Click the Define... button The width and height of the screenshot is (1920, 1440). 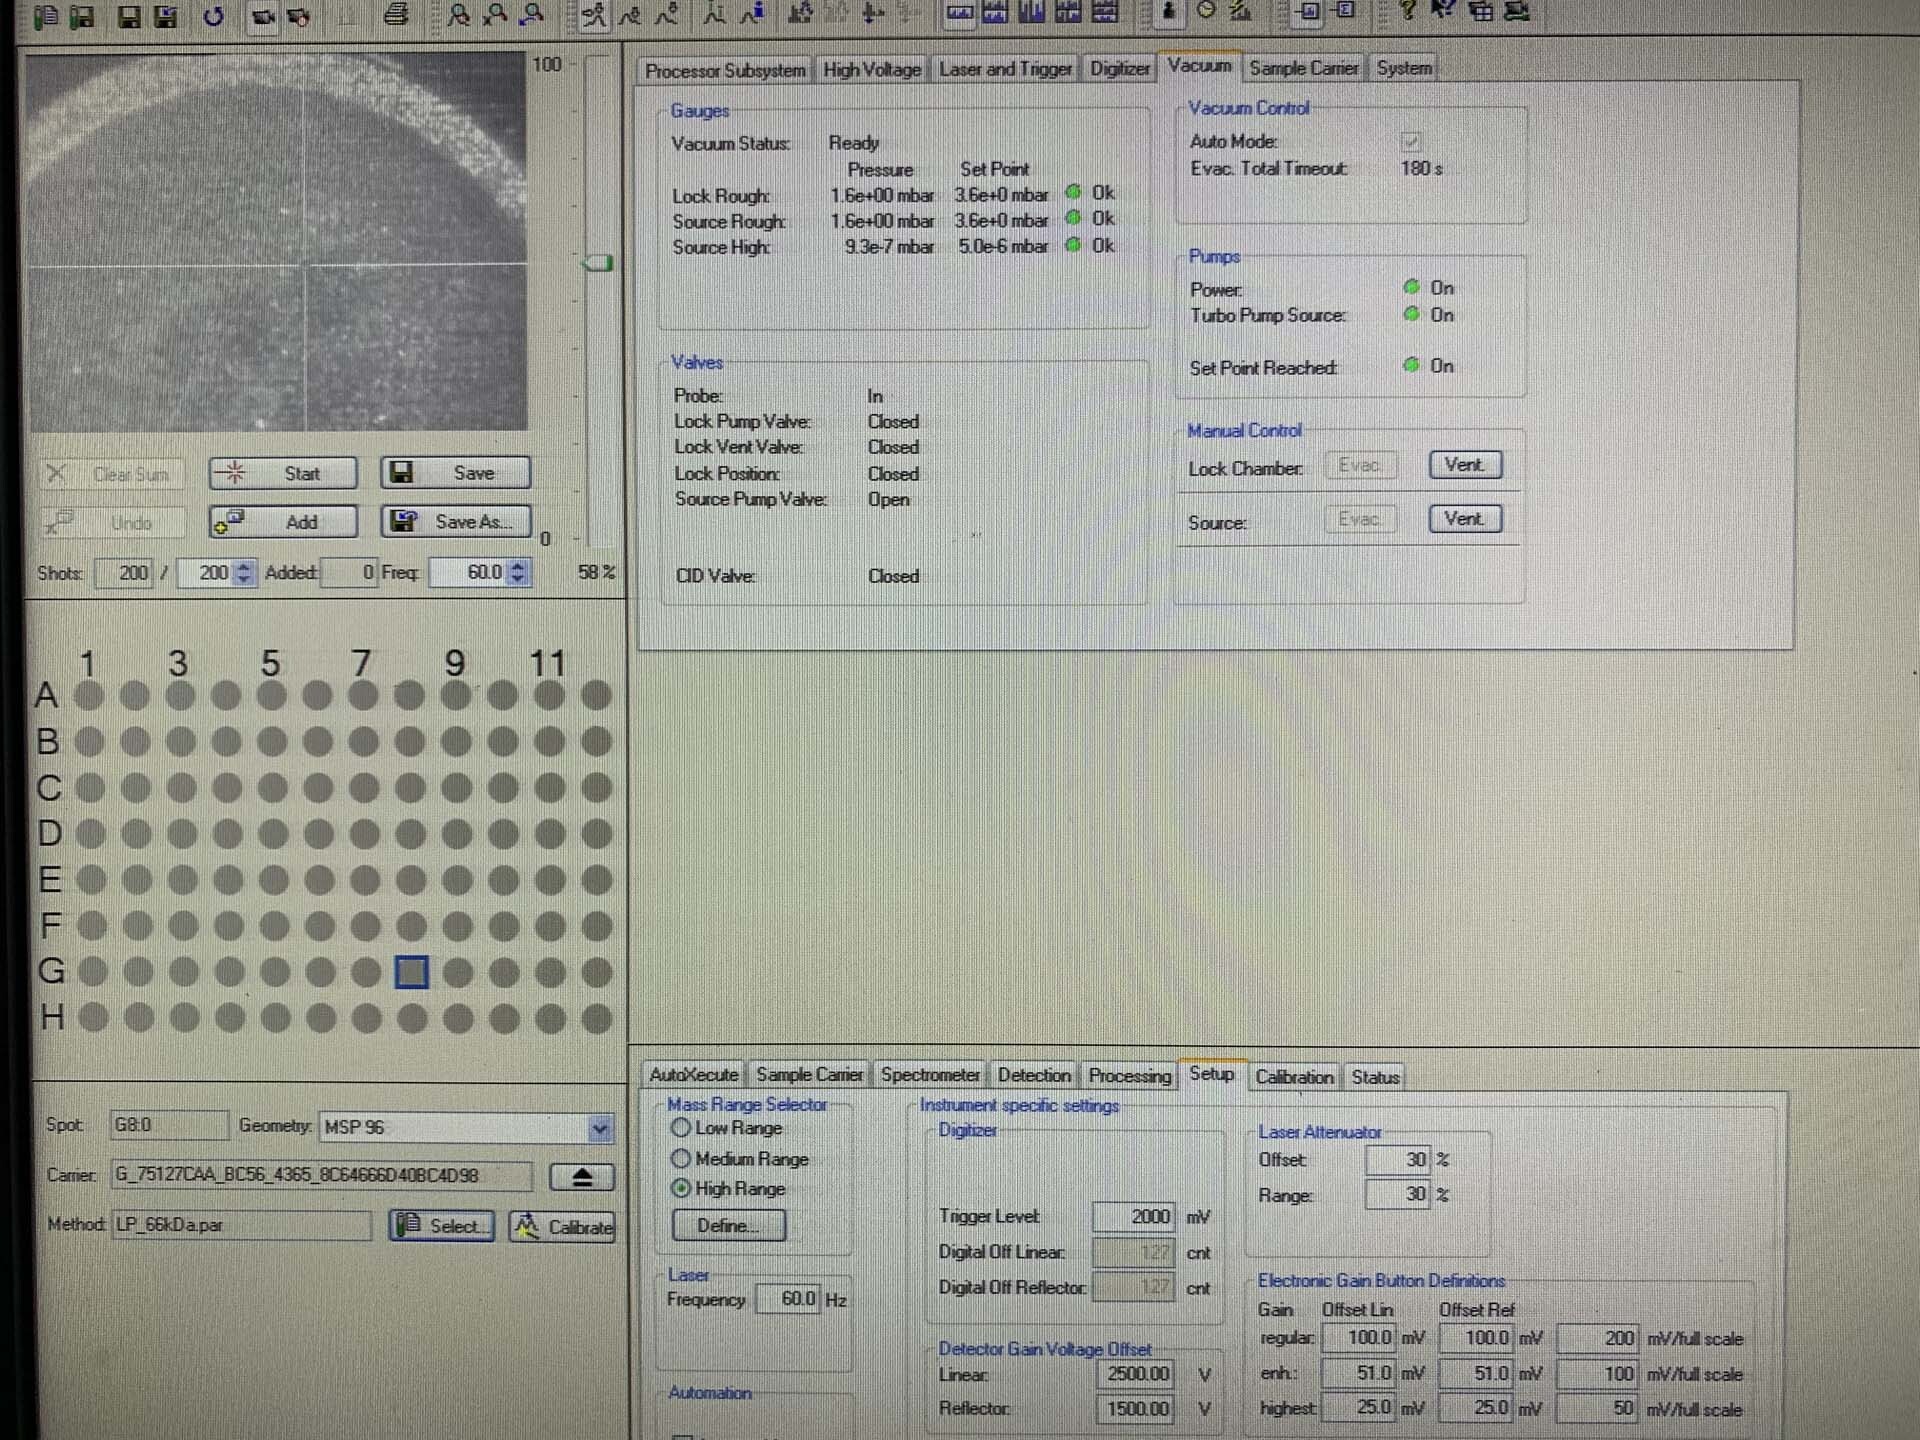point(729,1225)
